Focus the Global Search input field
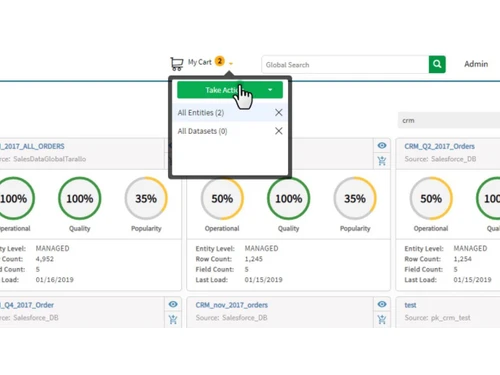Image resolution: width=500 pixels, height=375 pixels. coord(345,65)
